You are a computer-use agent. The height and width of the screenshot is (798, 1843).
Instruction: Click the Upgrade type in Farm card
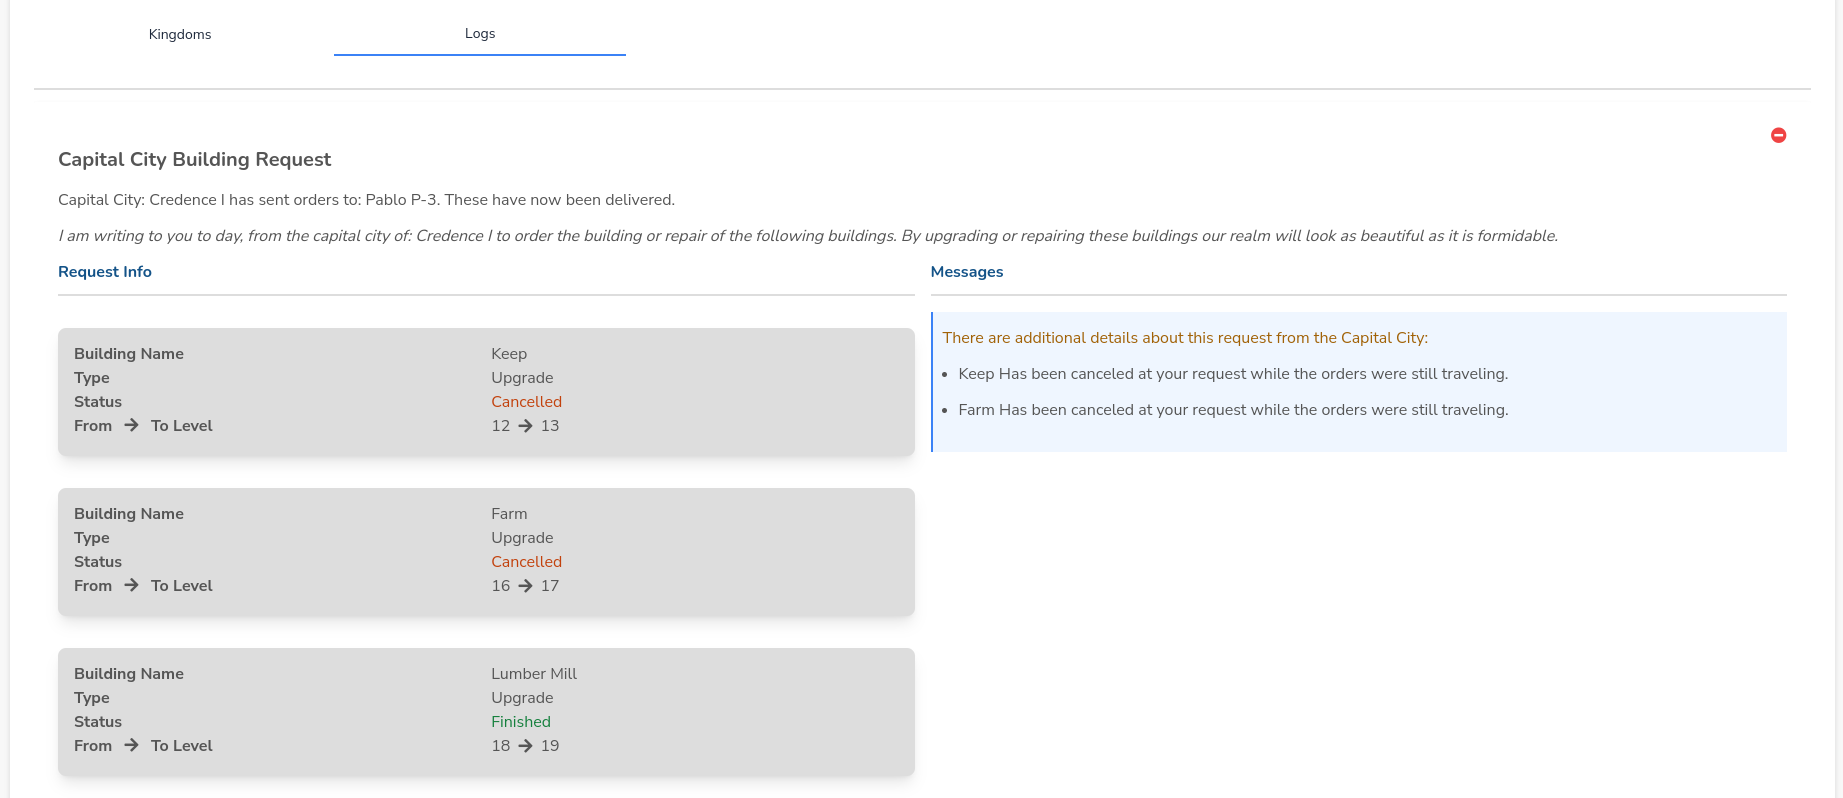[x=522, y=538]
